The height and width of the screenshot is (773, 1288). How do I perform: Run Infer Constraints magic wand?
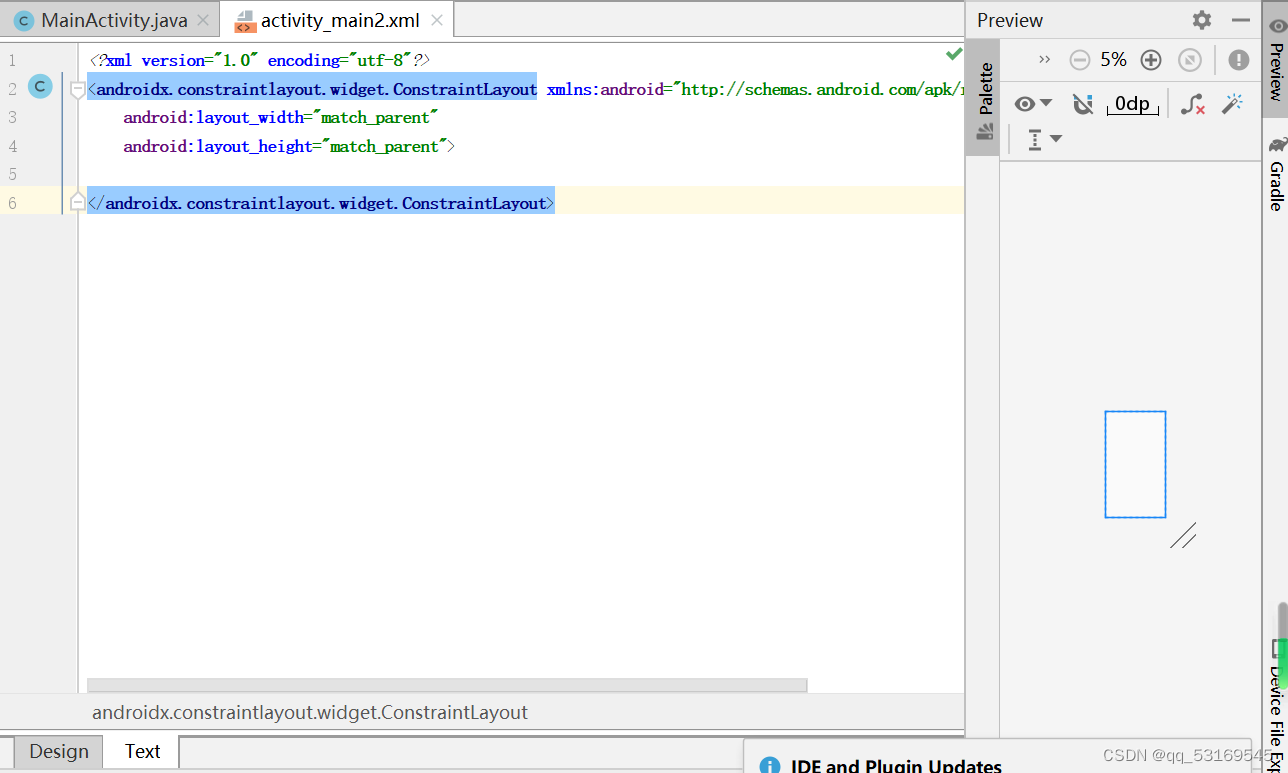pyautogui.click(x=1232, y=103)
